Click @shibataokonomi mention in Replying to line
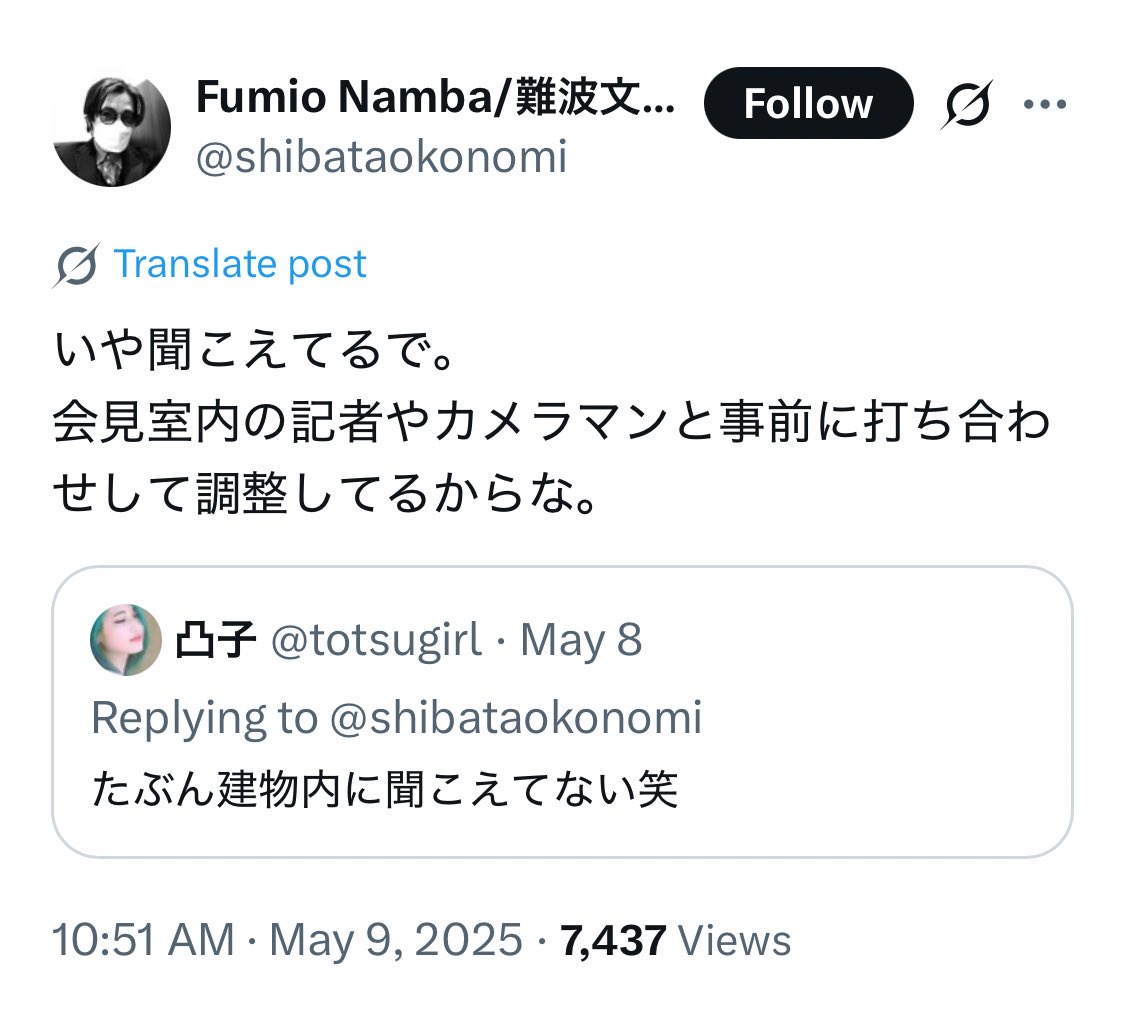The image size is (1124, 1019). [515, 718]
